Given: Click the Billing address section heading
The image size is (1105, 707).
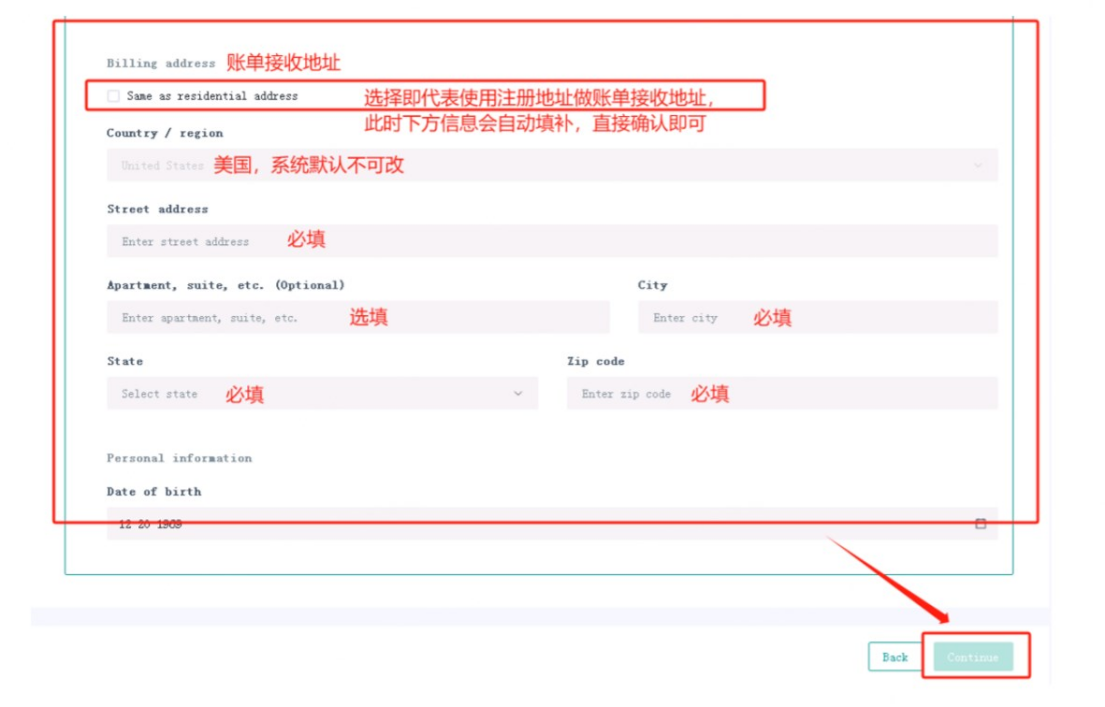Looking at the screenshot, I should [x=161, y=63].
